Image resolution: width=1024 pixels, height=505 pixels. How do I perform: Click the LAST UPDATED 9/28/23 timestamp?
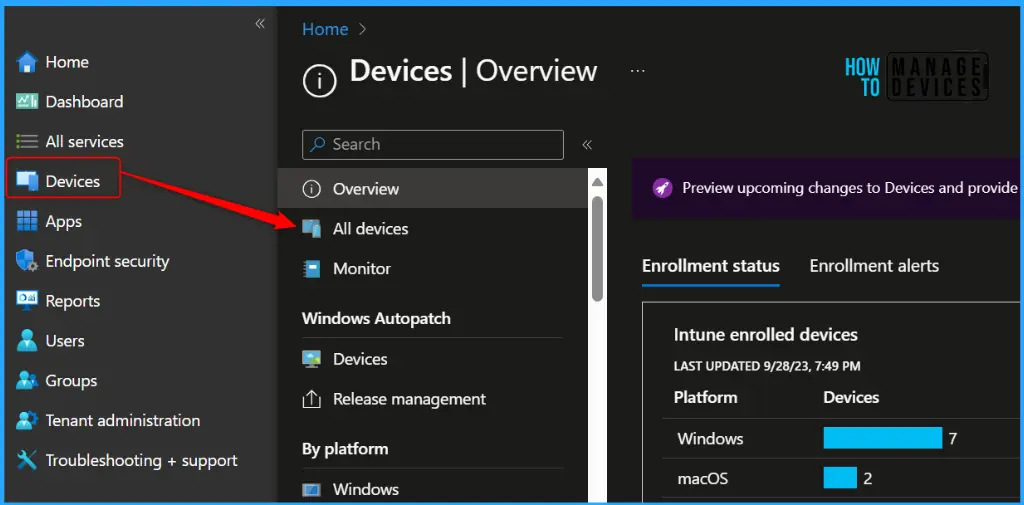click(767, 367)
